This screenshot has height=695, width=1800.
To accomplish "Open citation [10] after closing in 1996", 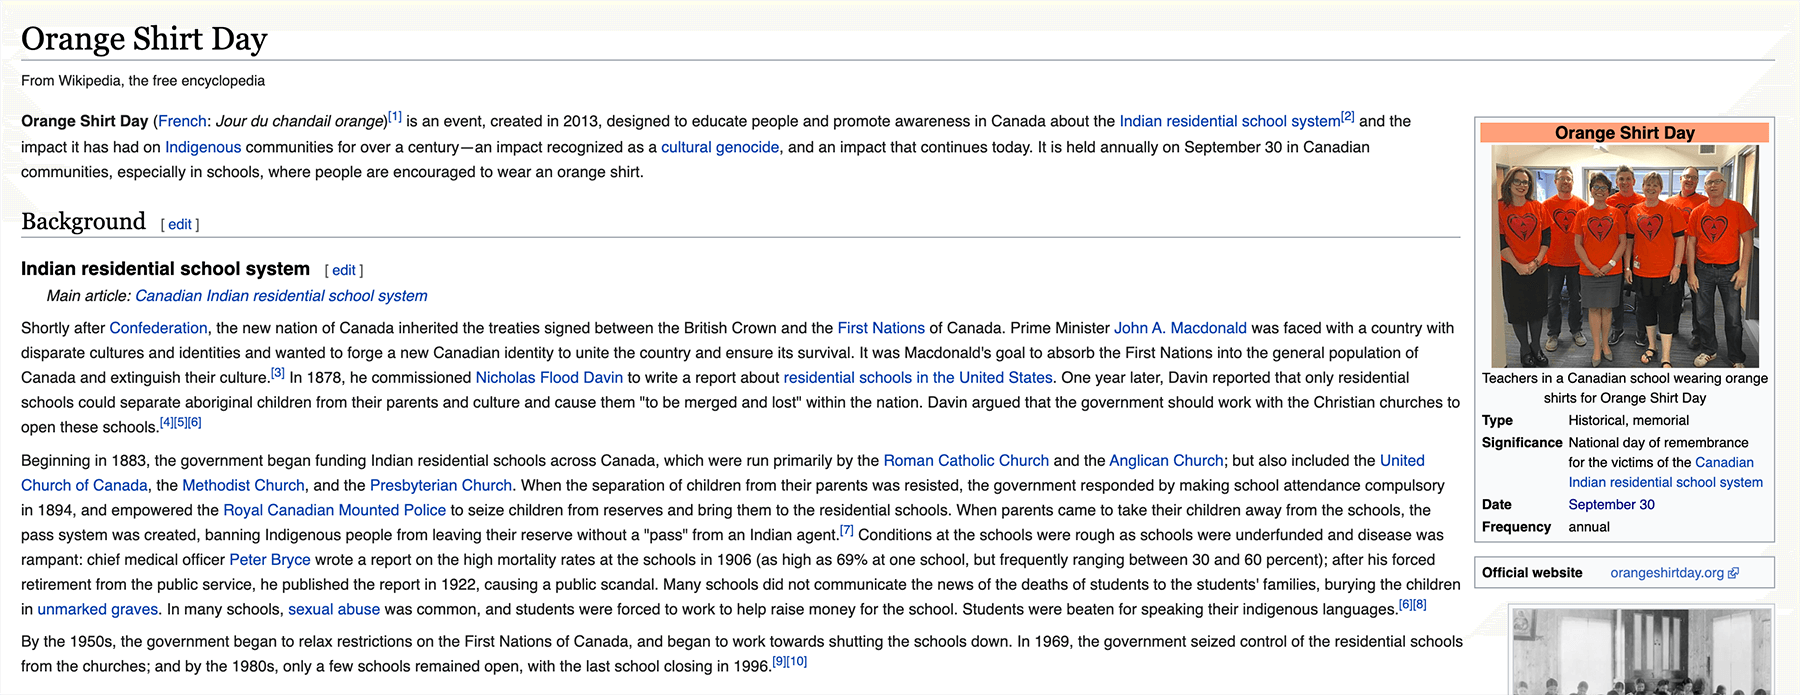I will click(797, 662).
